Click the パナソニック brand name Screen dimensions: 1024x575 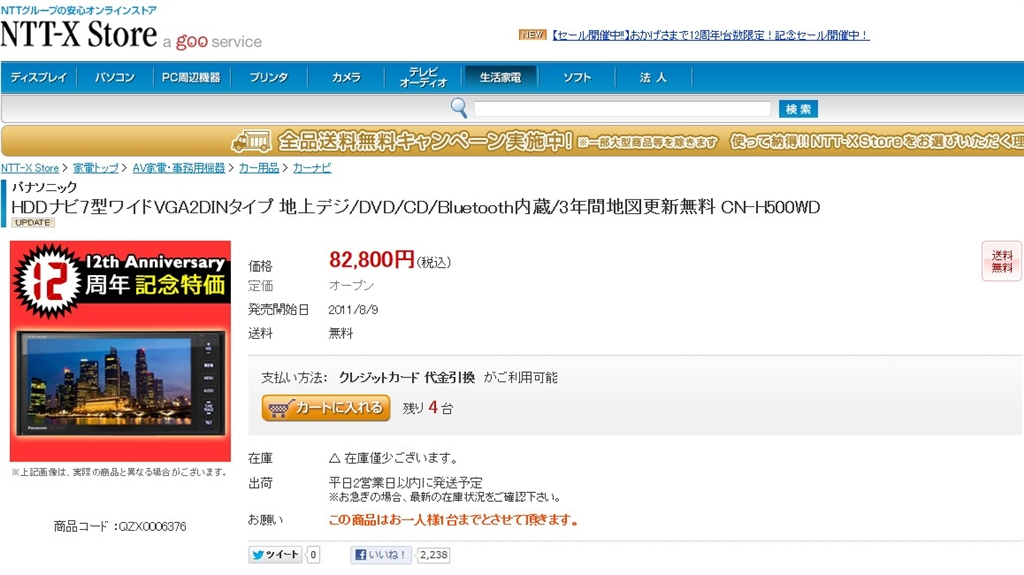tap(44, 187)
